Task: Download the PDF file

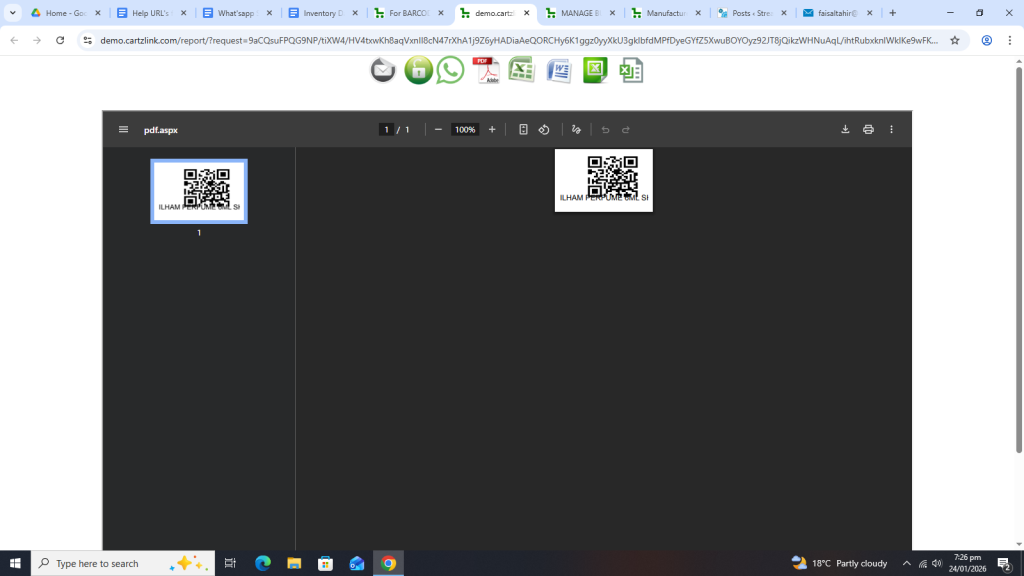Action: [x=845, y=130]
